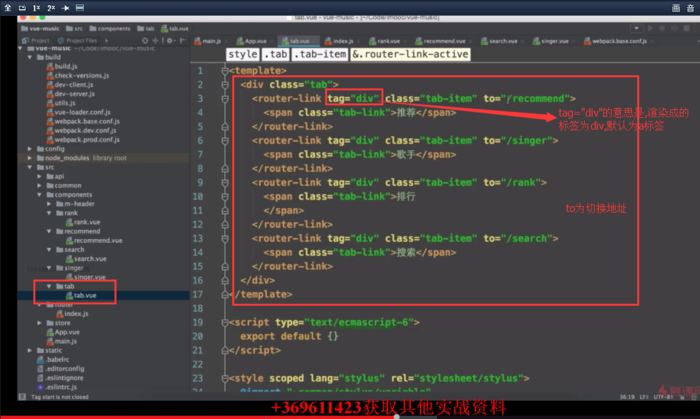The width and height of the screenshot is (700, 419).
Task: Switch to webpack.base.conf.js editor tab
Action: pos(615,41)
